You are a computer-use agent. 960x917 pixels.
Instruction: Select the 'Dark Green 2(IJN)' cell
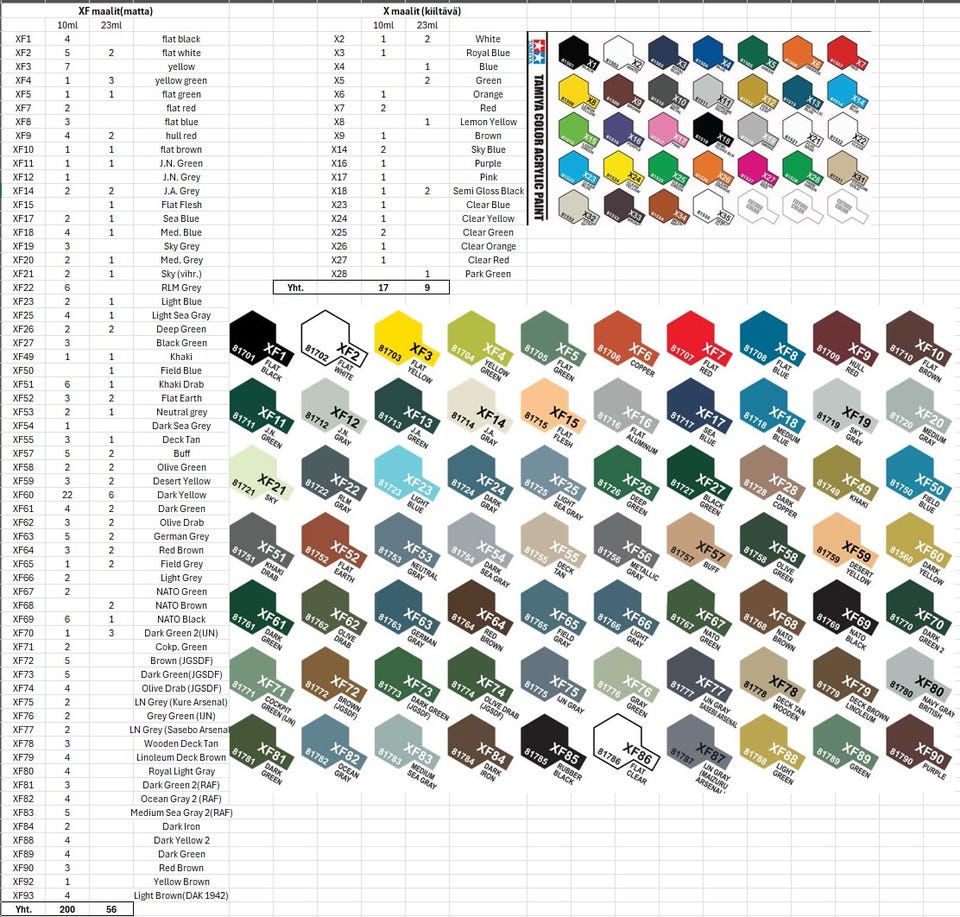[x=181, y=633]
